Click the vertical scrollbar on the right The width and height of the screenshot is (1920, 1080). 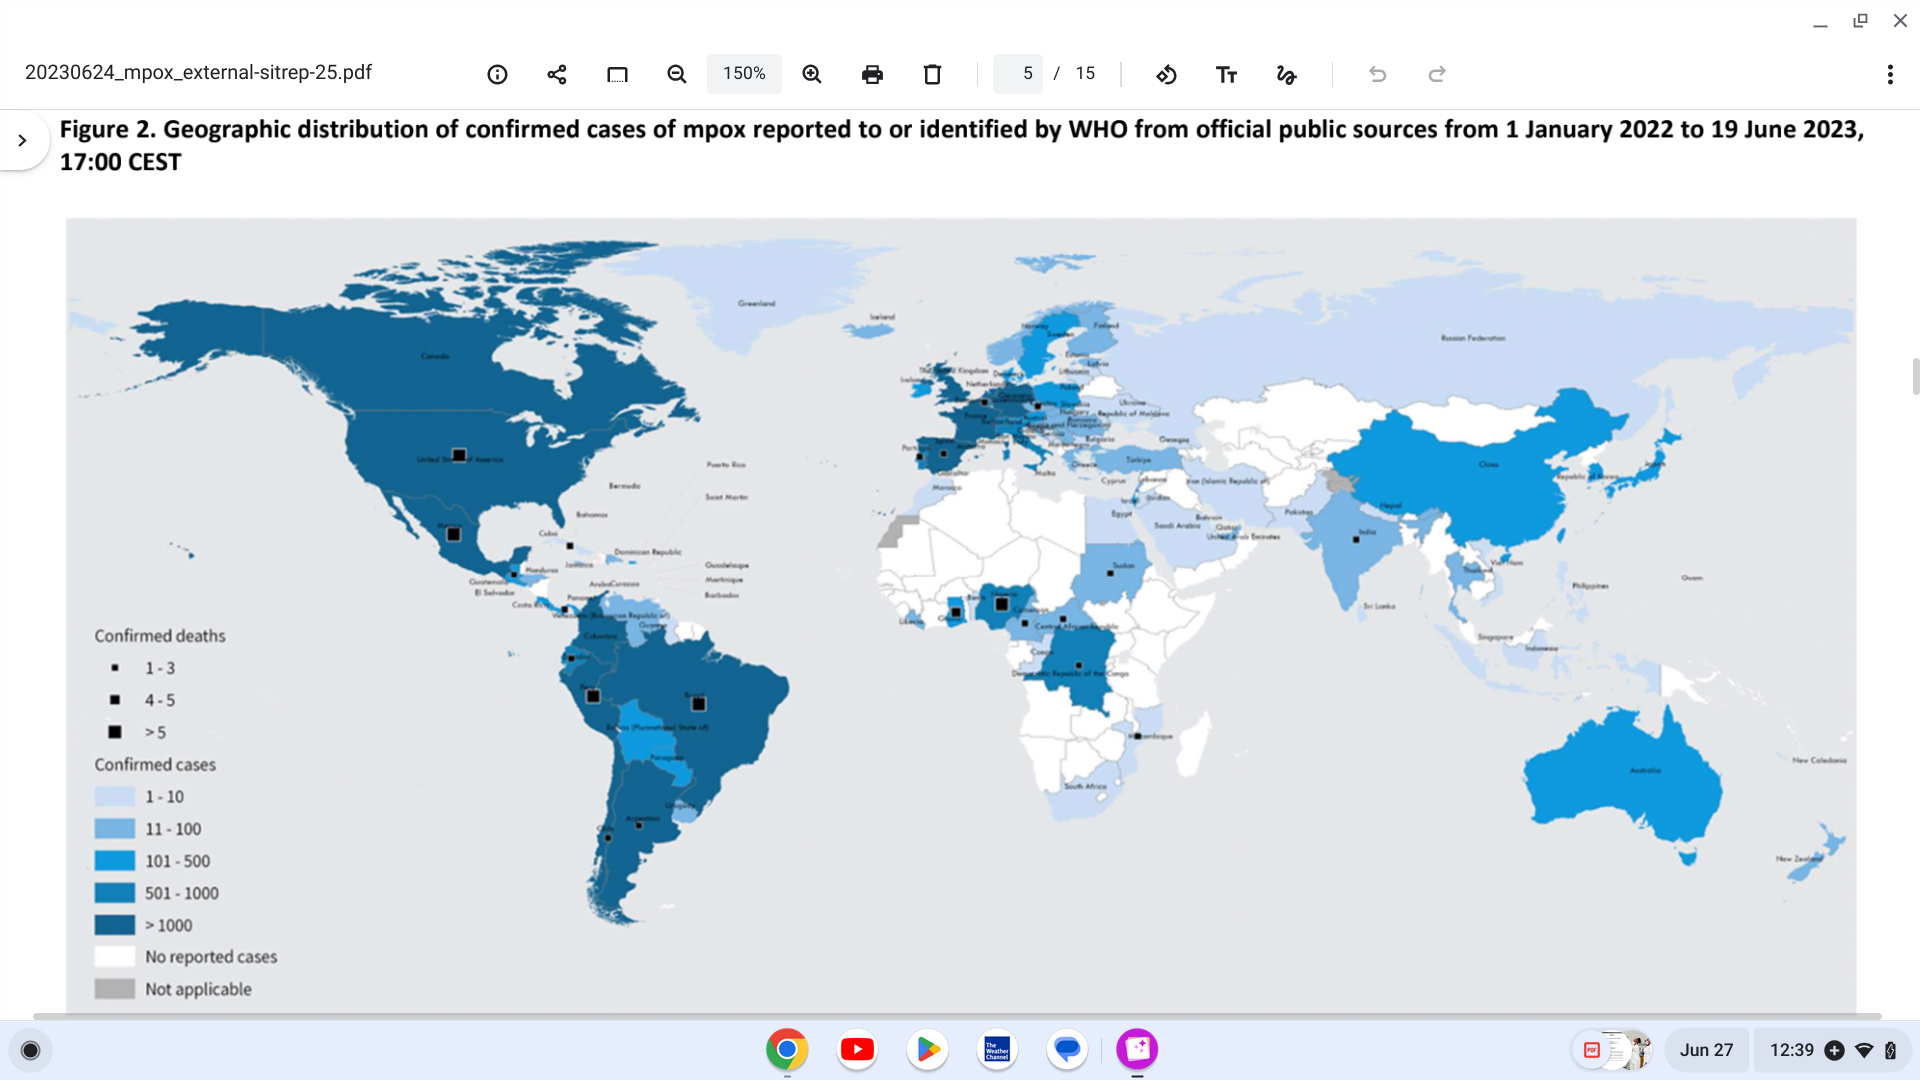click(x=1915, y=377)
